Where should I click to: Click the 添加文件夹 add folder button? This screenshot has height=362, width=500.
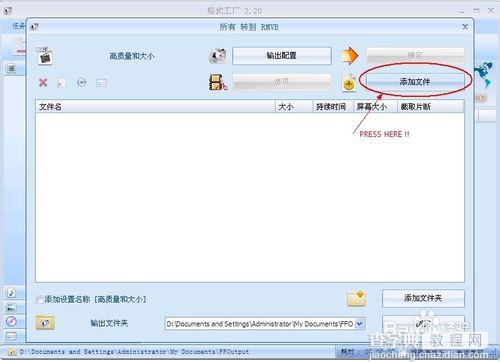[423, 298]
